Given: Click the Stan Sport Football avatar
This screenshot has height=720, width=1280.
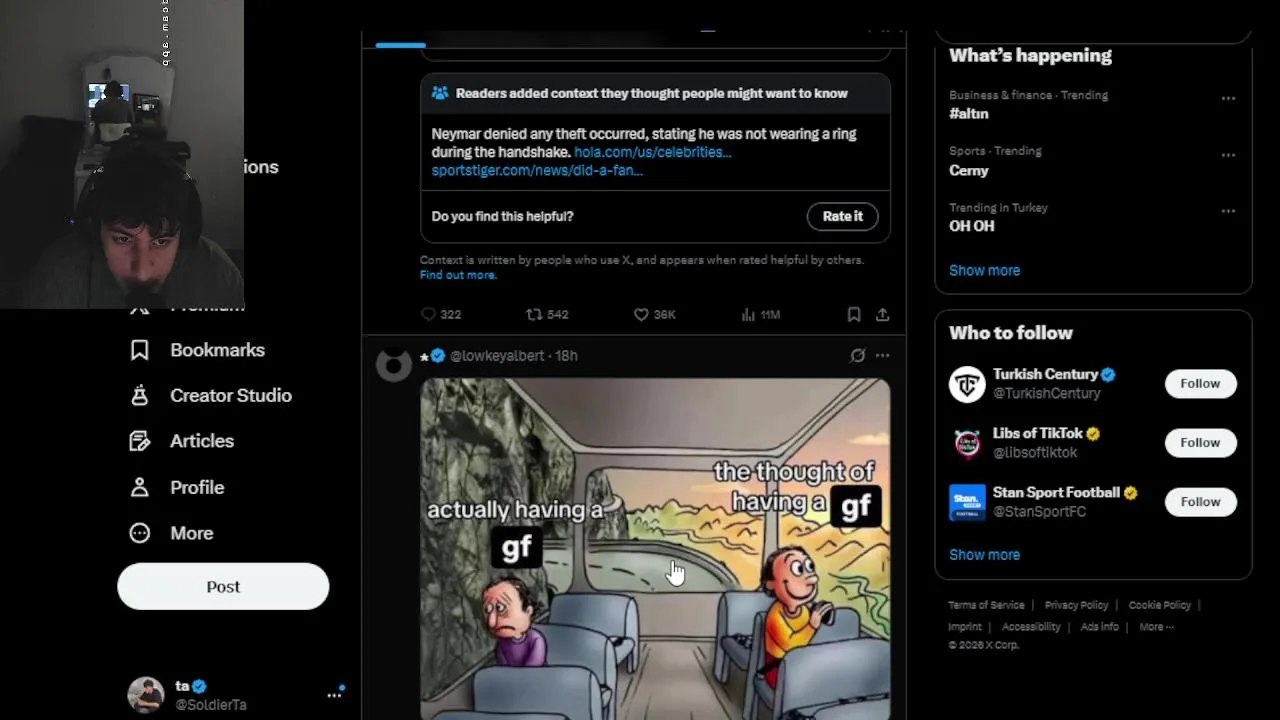Looking at the screenshot, I should click(967, 502).
